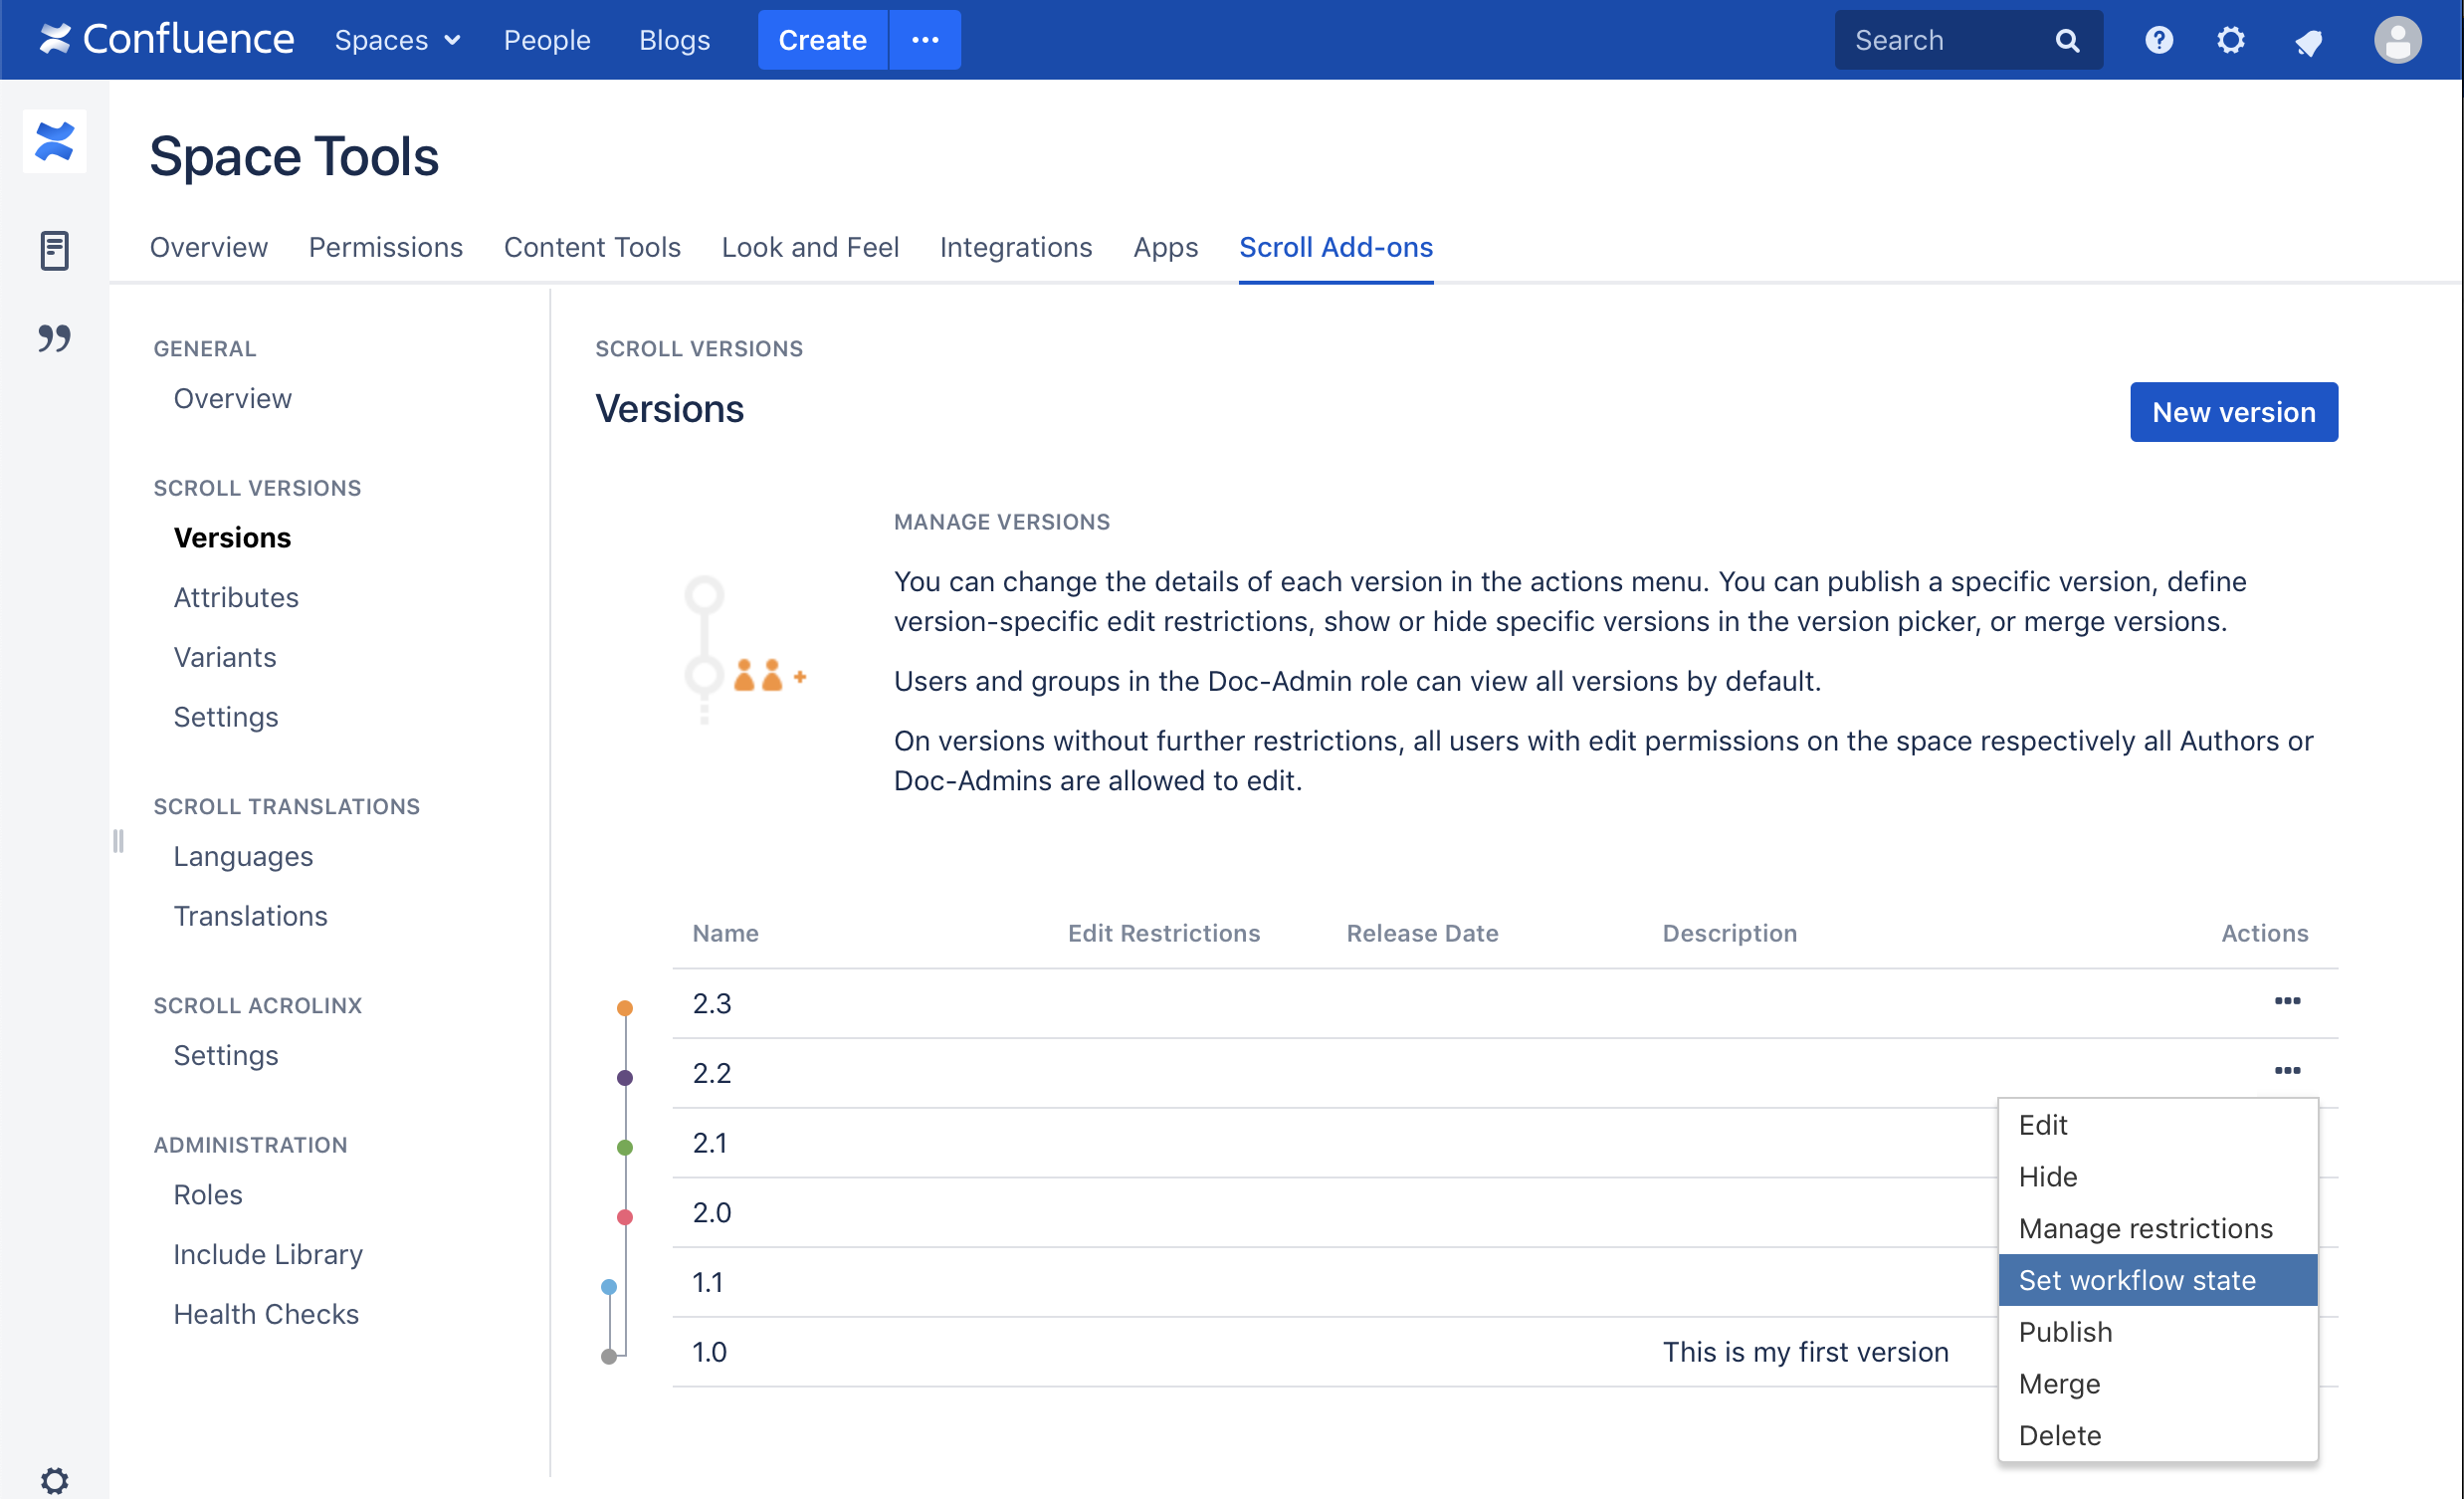The image size is (2464, 1499).
Task: Click the sidebar settings gear at bottom
Action: (54, 1480)
